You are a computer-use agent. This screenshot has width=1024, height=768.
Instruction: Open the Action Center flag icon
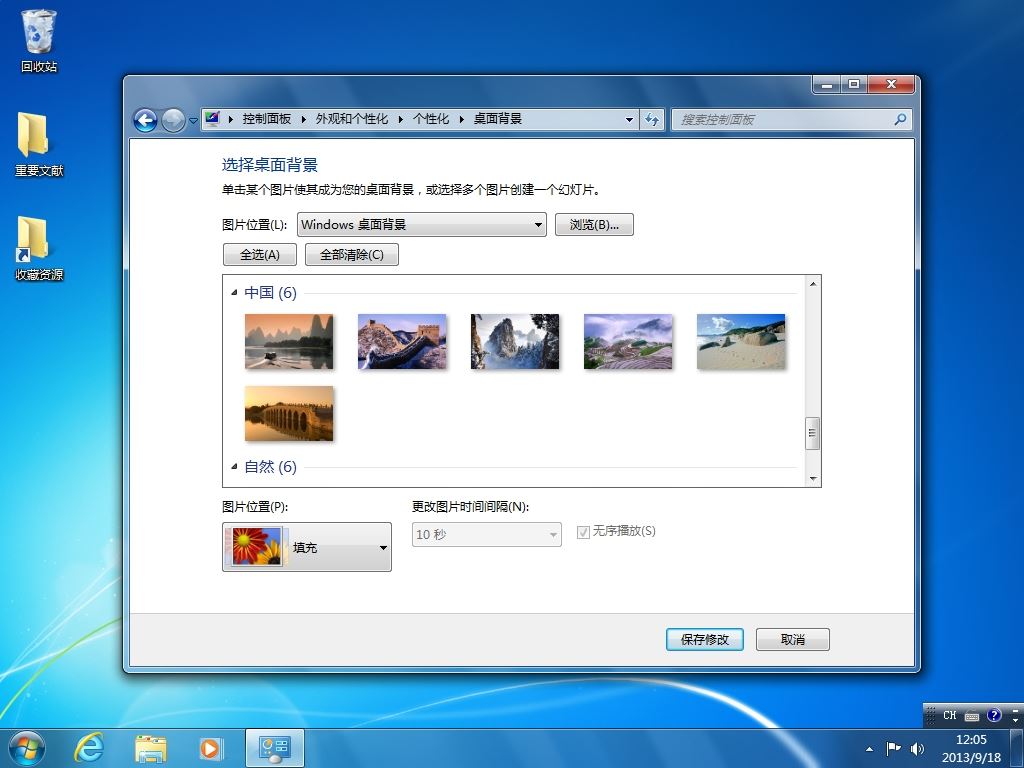[893, 748]
